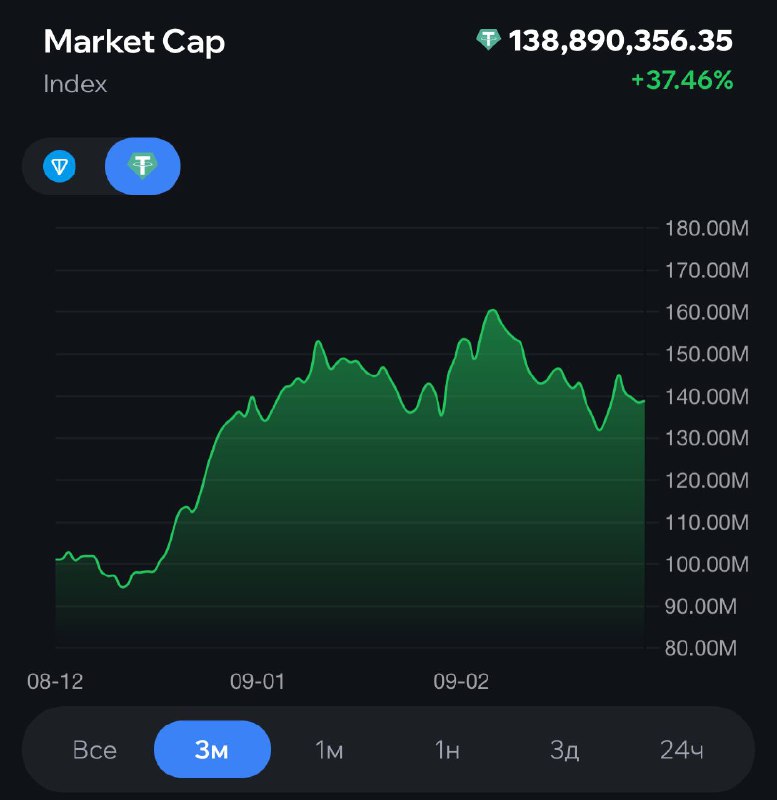Click the 09-01 date marker
Image resolution: width=777 pixels, height=800 pixels.
[257, 682]
